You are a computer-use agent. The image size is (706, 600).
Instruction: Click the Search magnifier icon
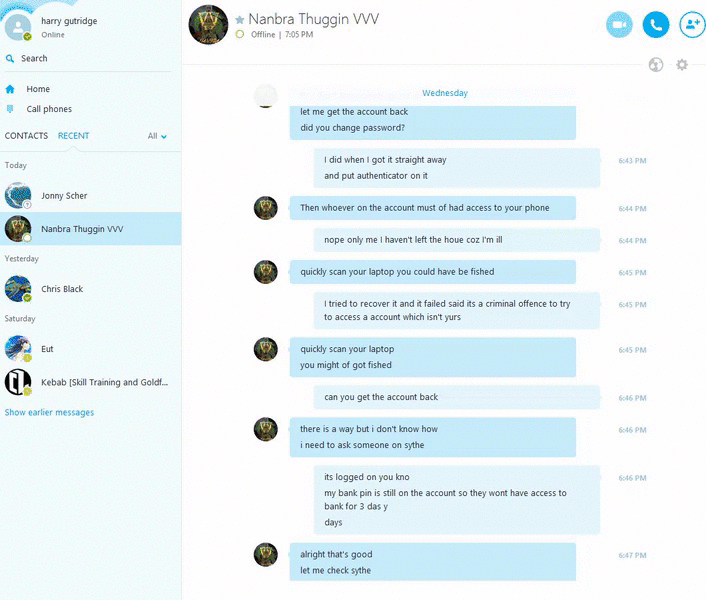point(10,59)
